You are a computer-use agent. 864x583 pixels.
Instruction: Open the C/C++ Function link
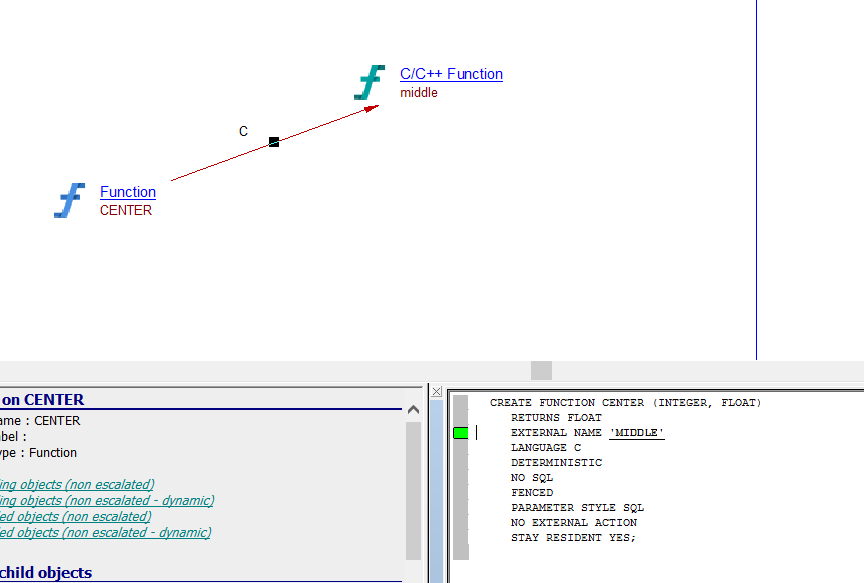tap(451, 74)
